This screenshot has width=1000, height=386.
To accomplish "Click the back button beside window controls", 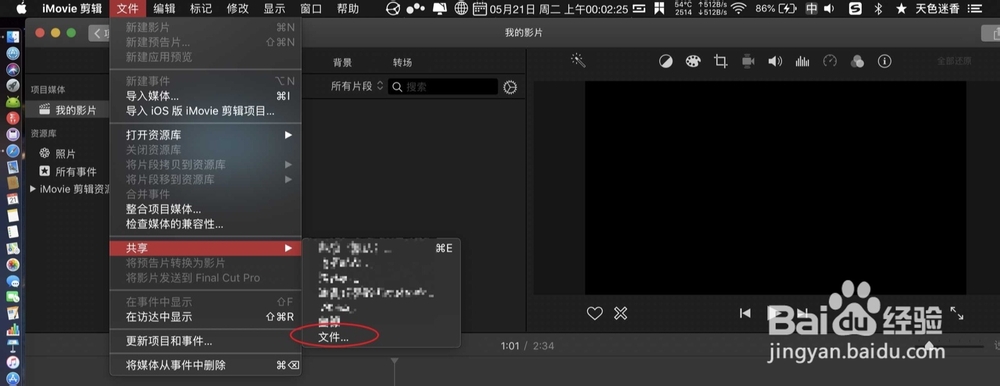I will tap(99, 33).
